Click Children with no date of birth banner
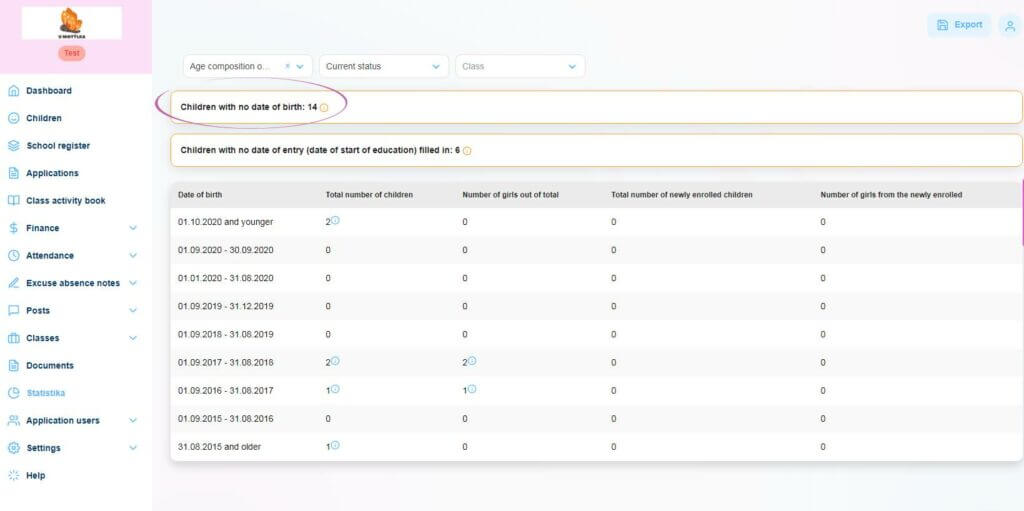 click(596, 107)
